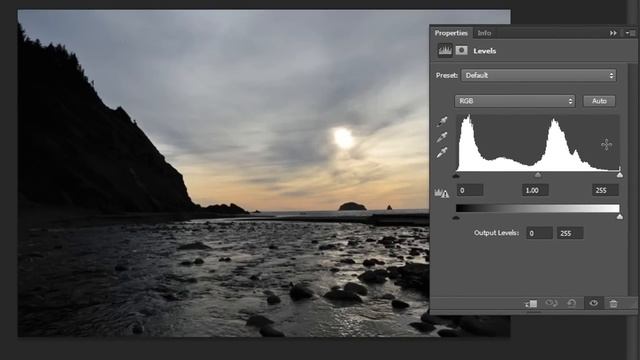The height and width of the screenshot is (360, 640).
Task: Switch to the Info tab
Action: [x=484, y=33]
